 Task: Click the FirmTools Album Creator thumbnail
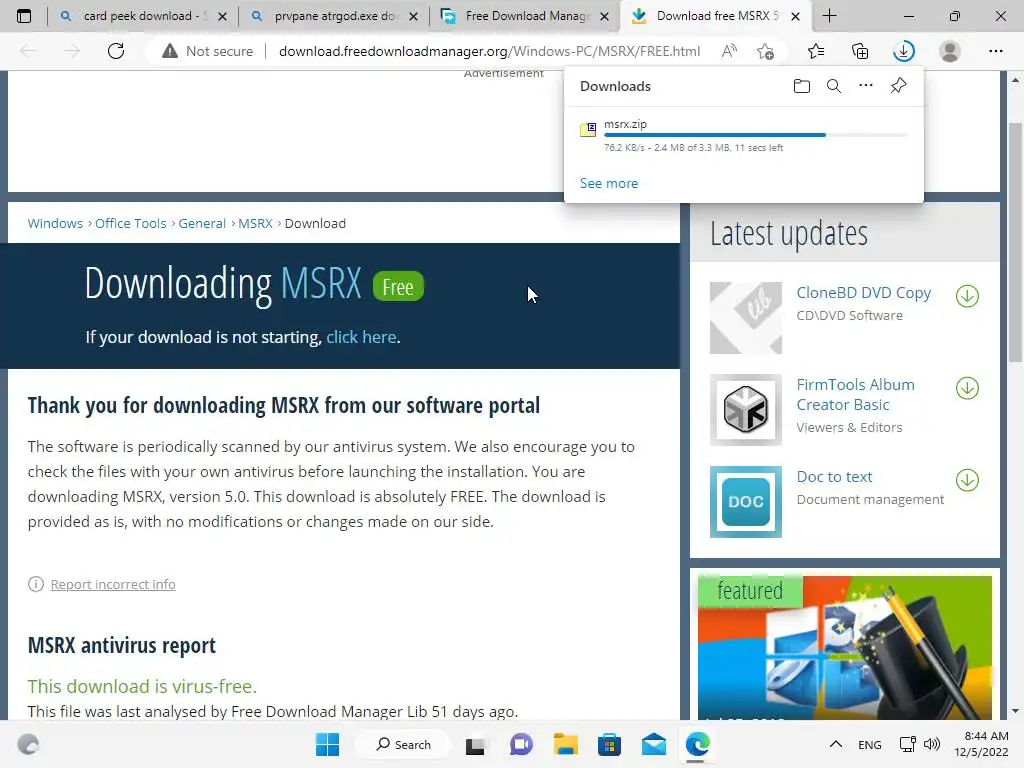(746, 410)
